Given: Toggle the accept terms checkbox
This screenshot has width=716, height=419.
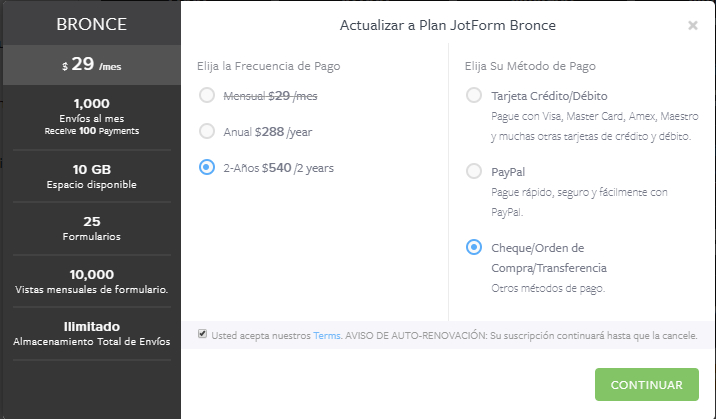Looking at the screenshot, I should click(203, 334).
